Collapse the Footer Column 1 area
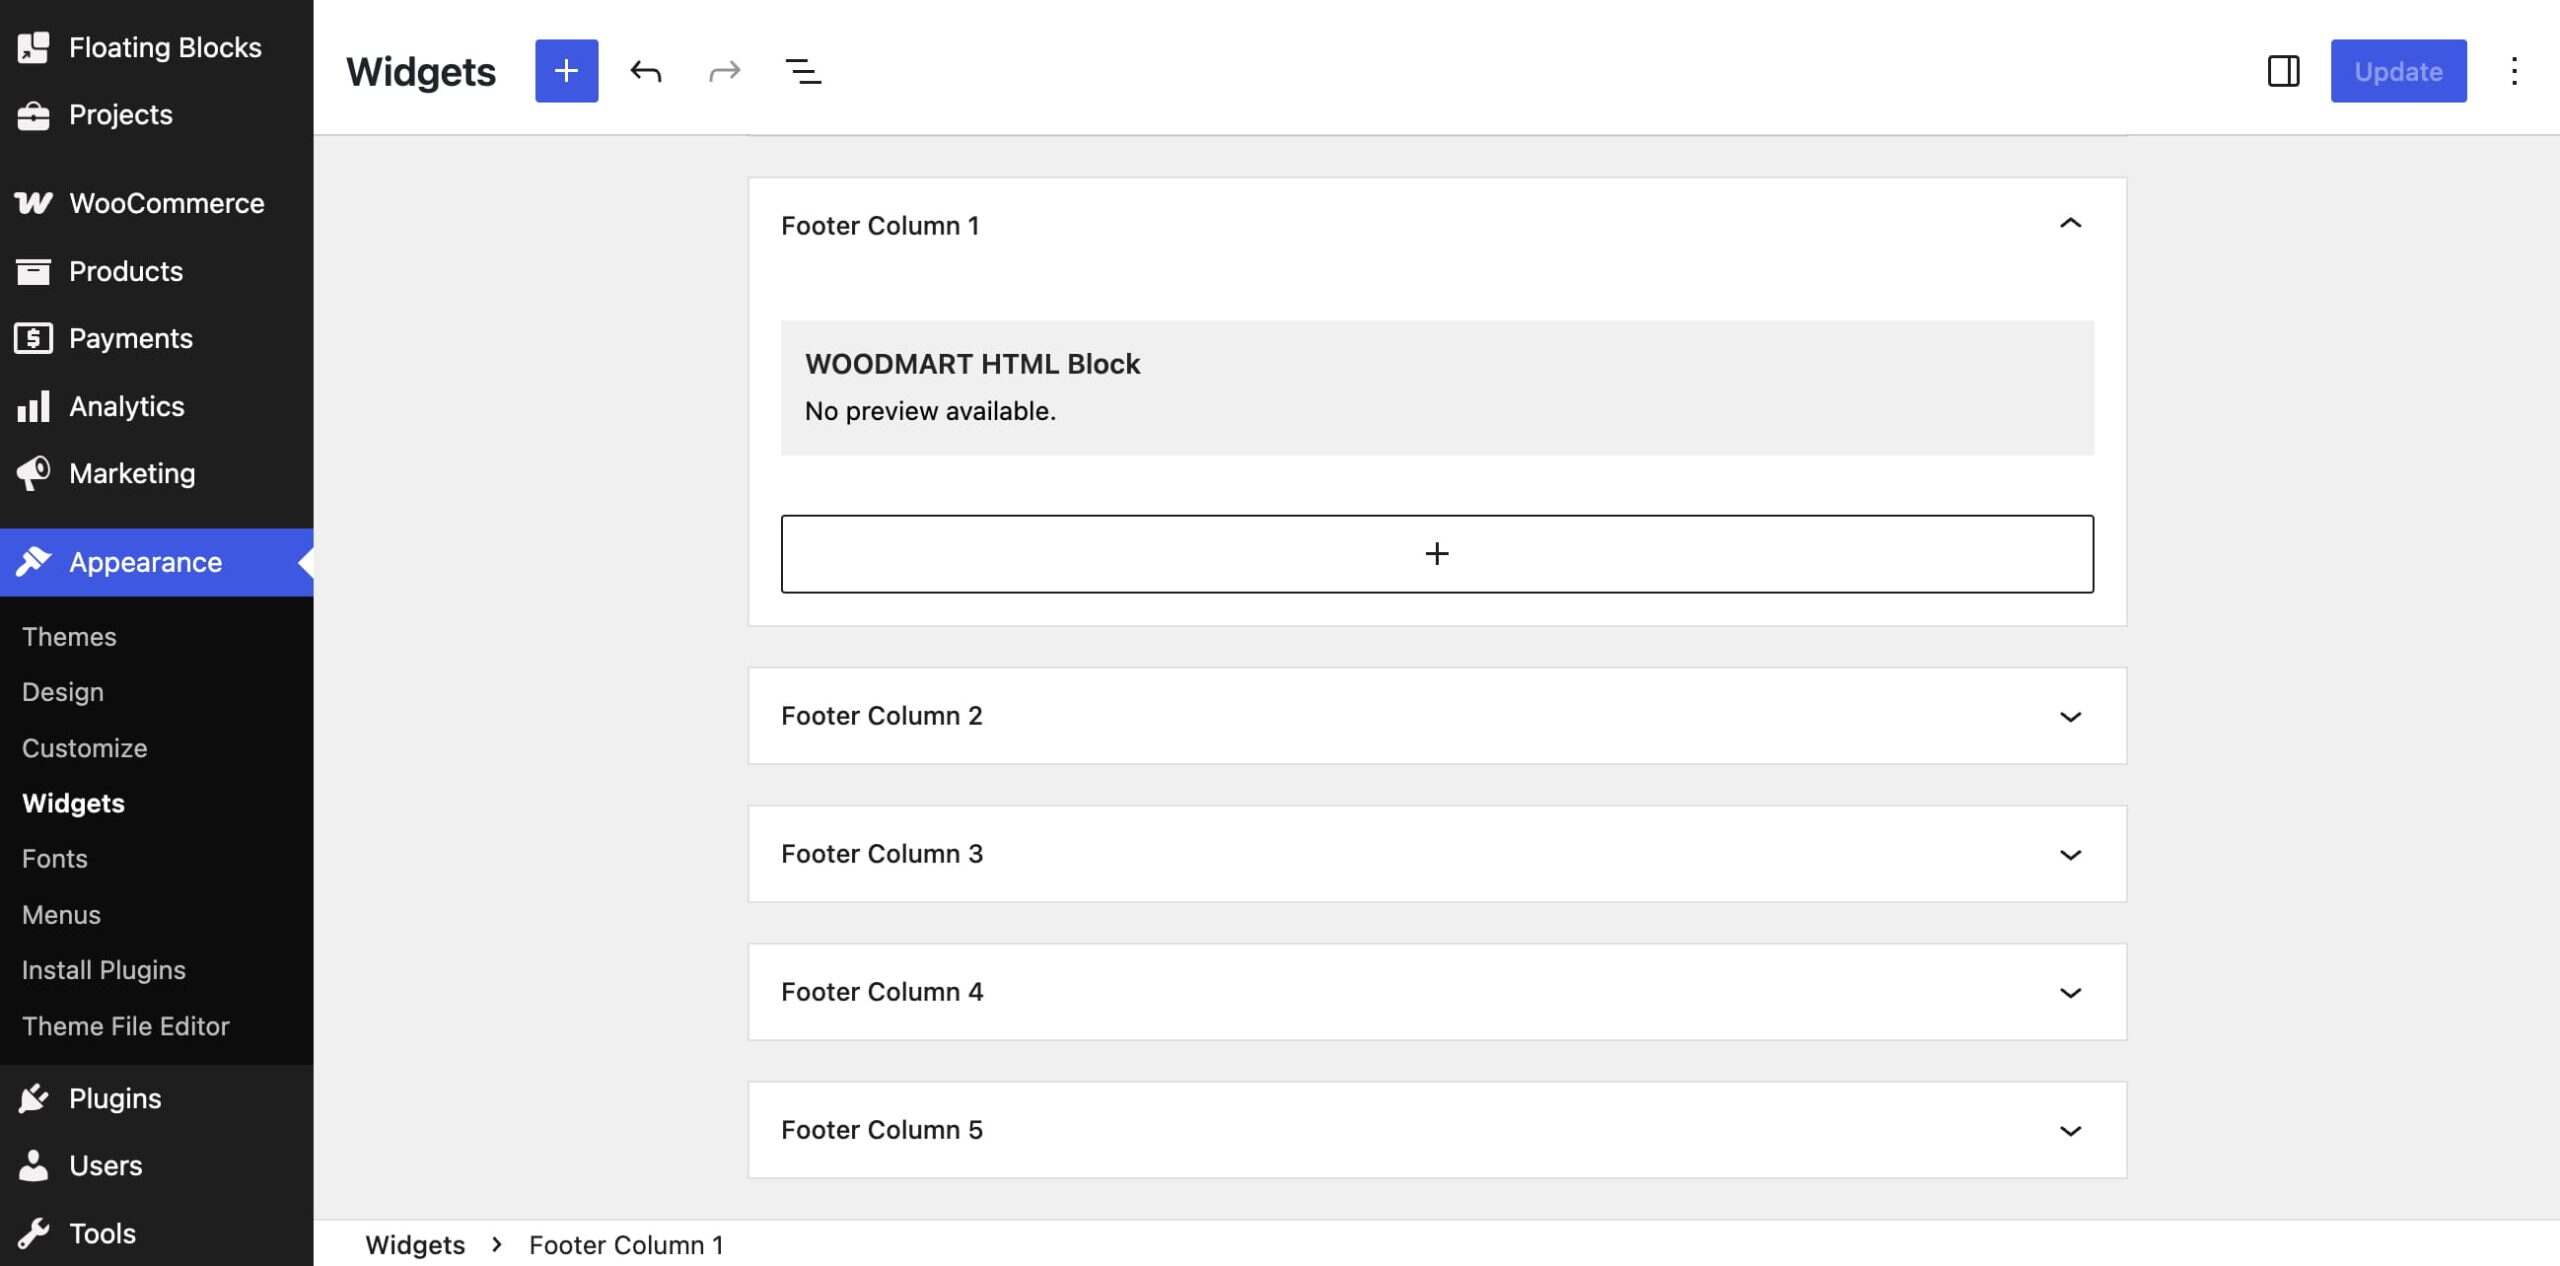The height and width of the screenshot is (1266, 2560). 2070,224
